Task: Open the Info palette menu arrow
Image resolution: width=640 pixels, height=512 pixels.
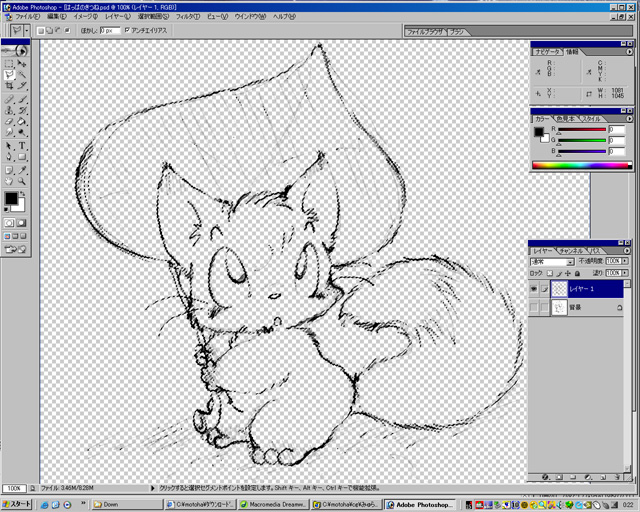Action: pyautogui.click(x=629, y=52)
